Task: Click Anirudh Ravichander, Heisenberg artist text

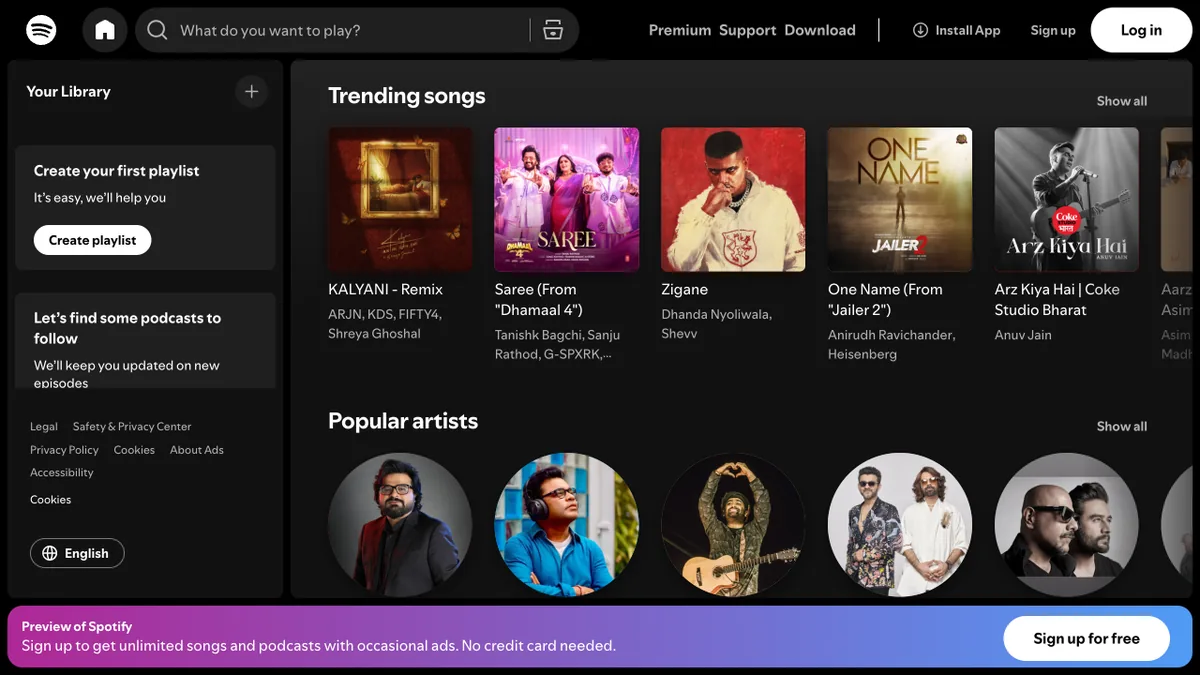Action: coord(891,344)
